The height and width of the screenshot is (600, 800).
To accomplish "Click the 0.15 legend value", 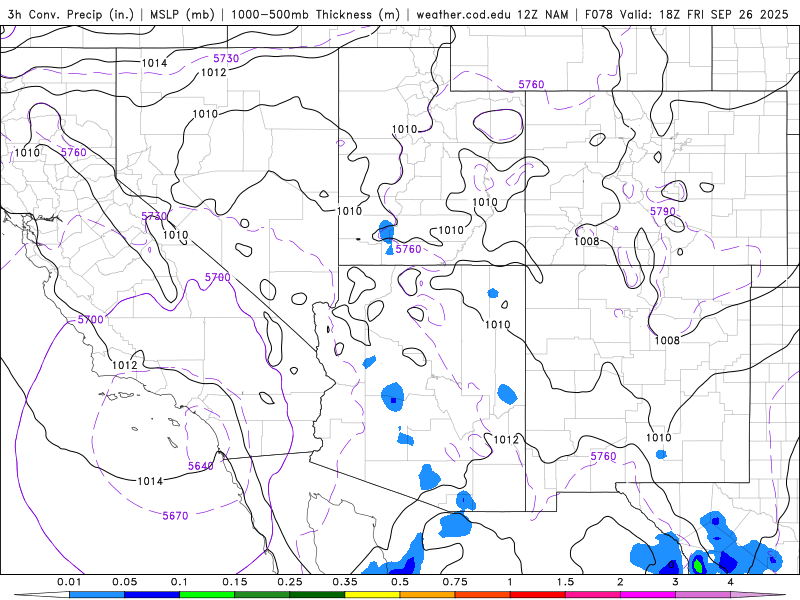I will [235, 582].
